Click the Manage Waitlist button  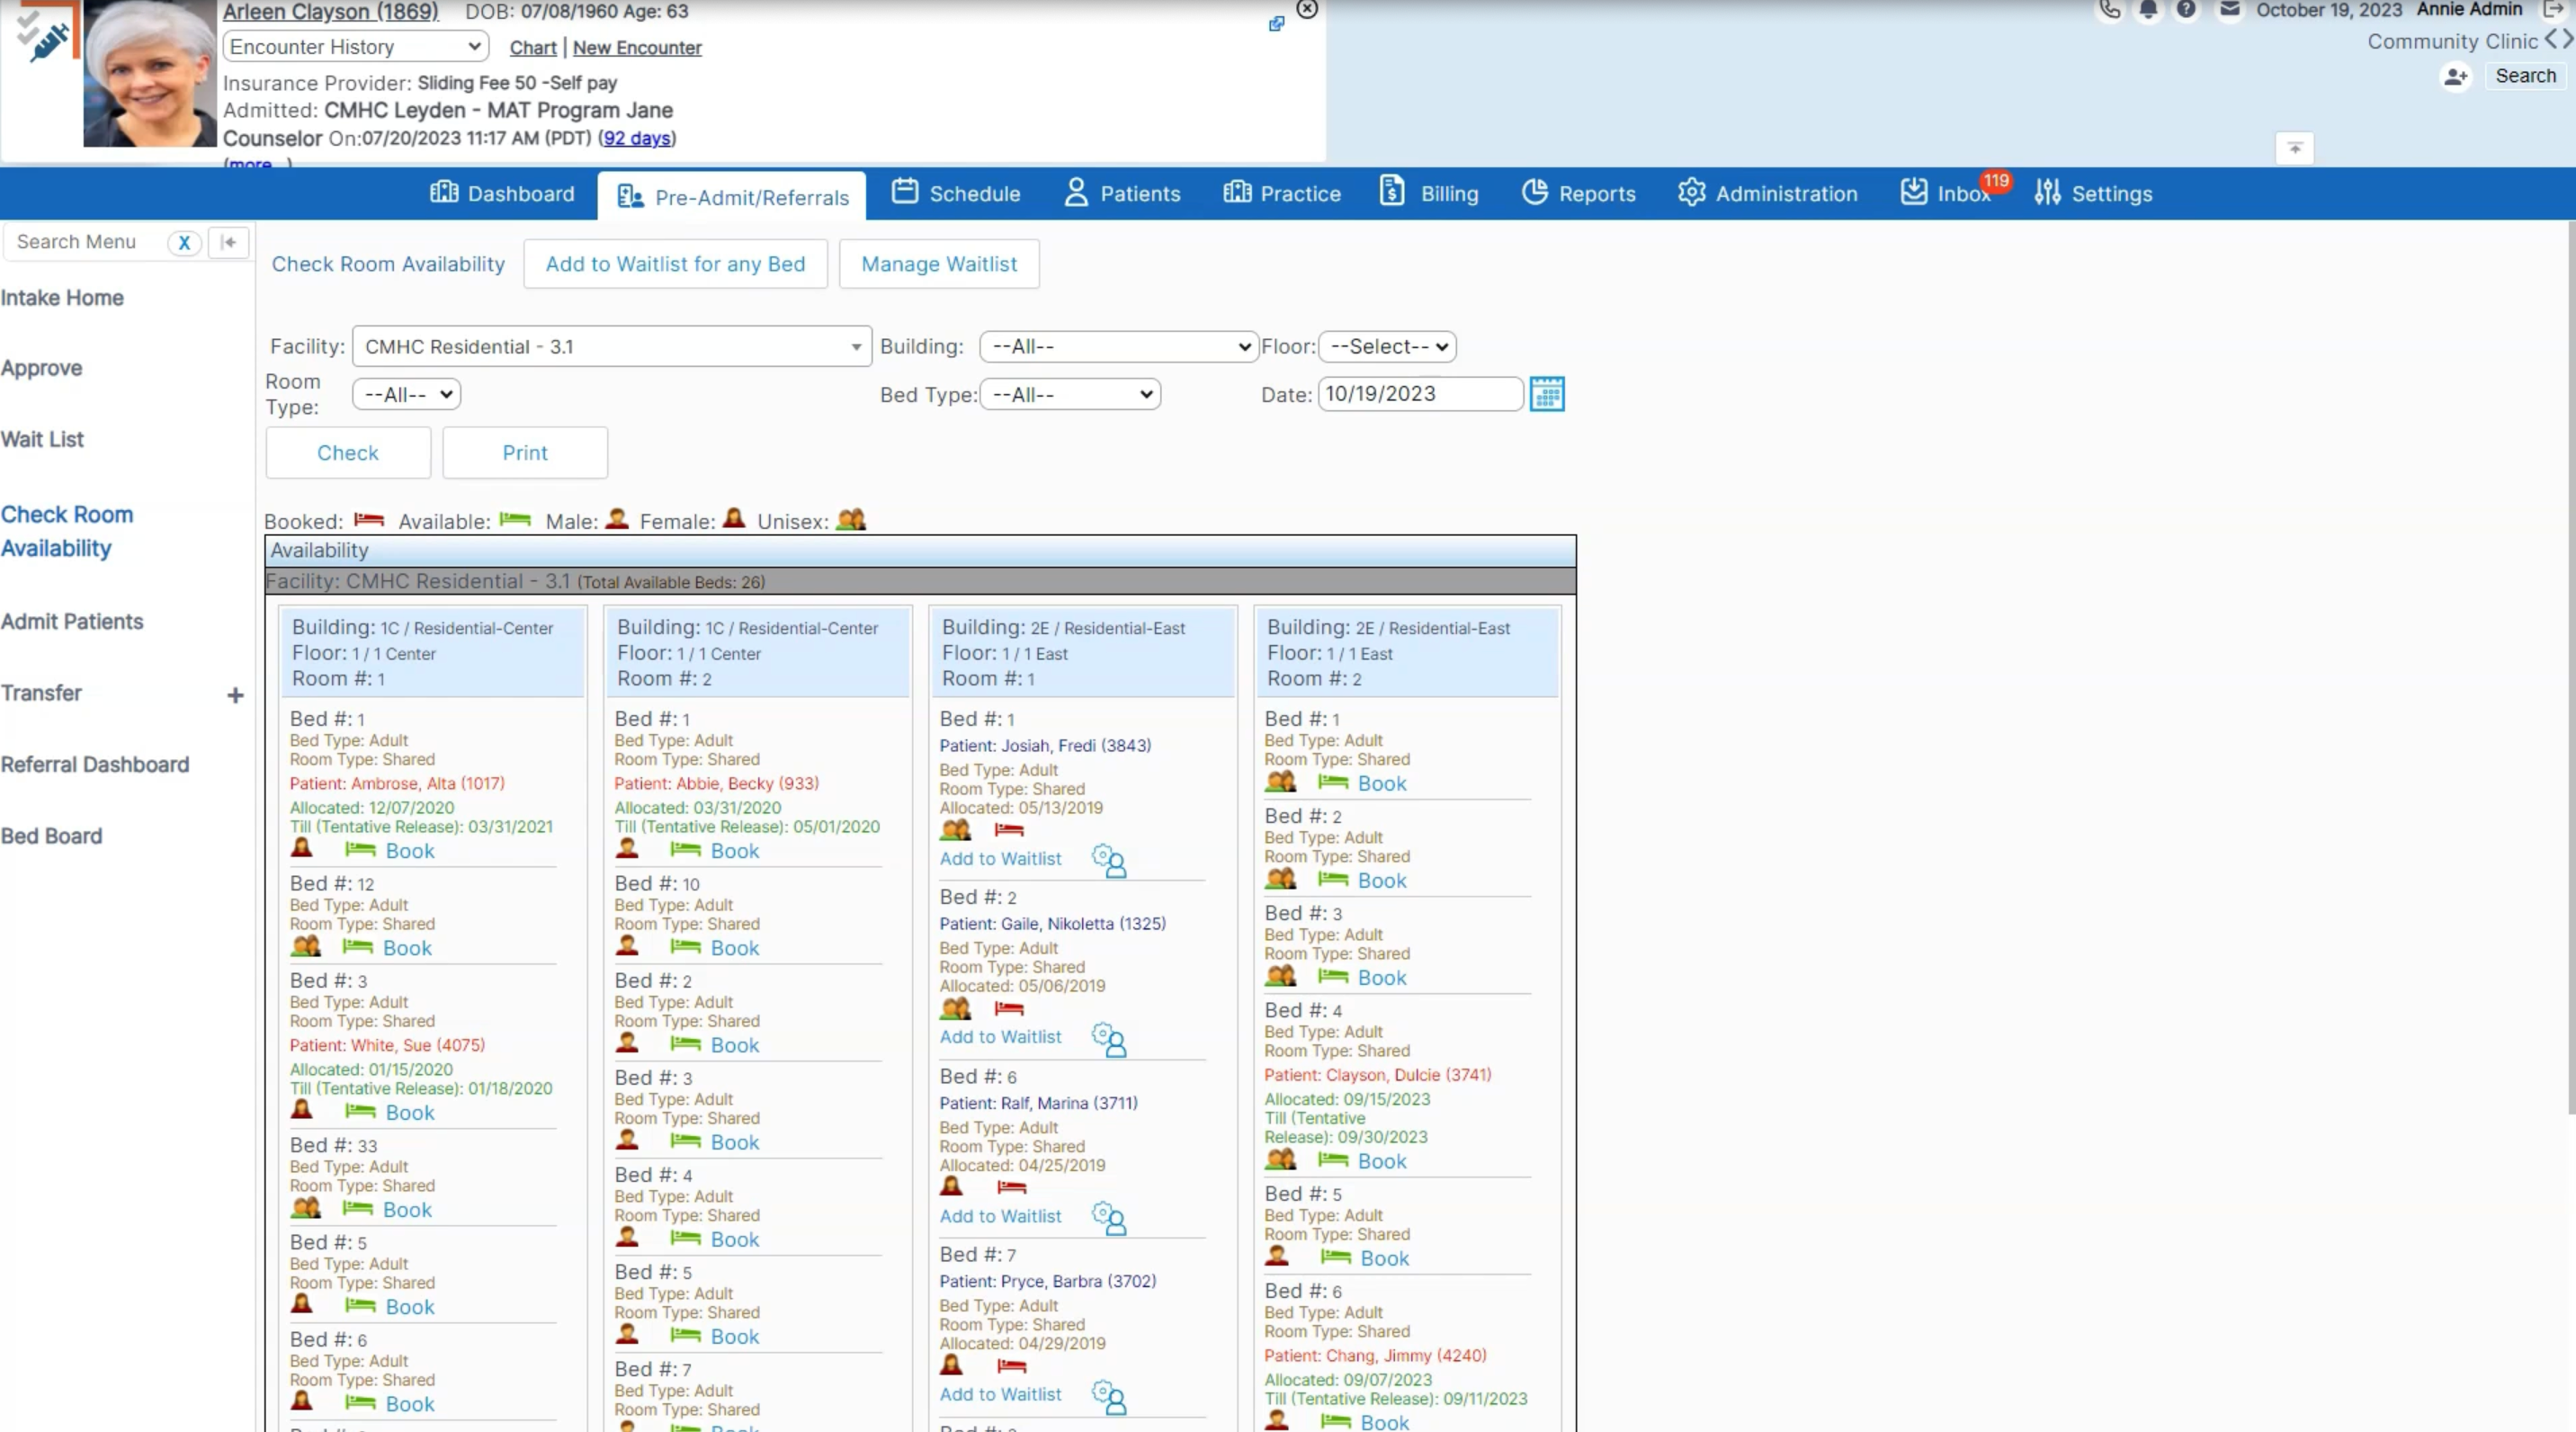938,263
